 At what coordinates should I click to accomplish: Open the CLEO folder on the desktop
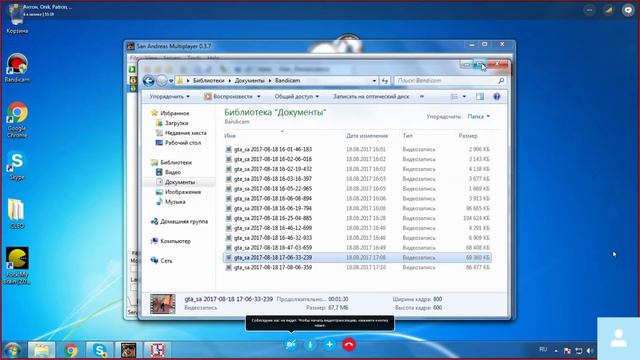(x=17, y=214)
